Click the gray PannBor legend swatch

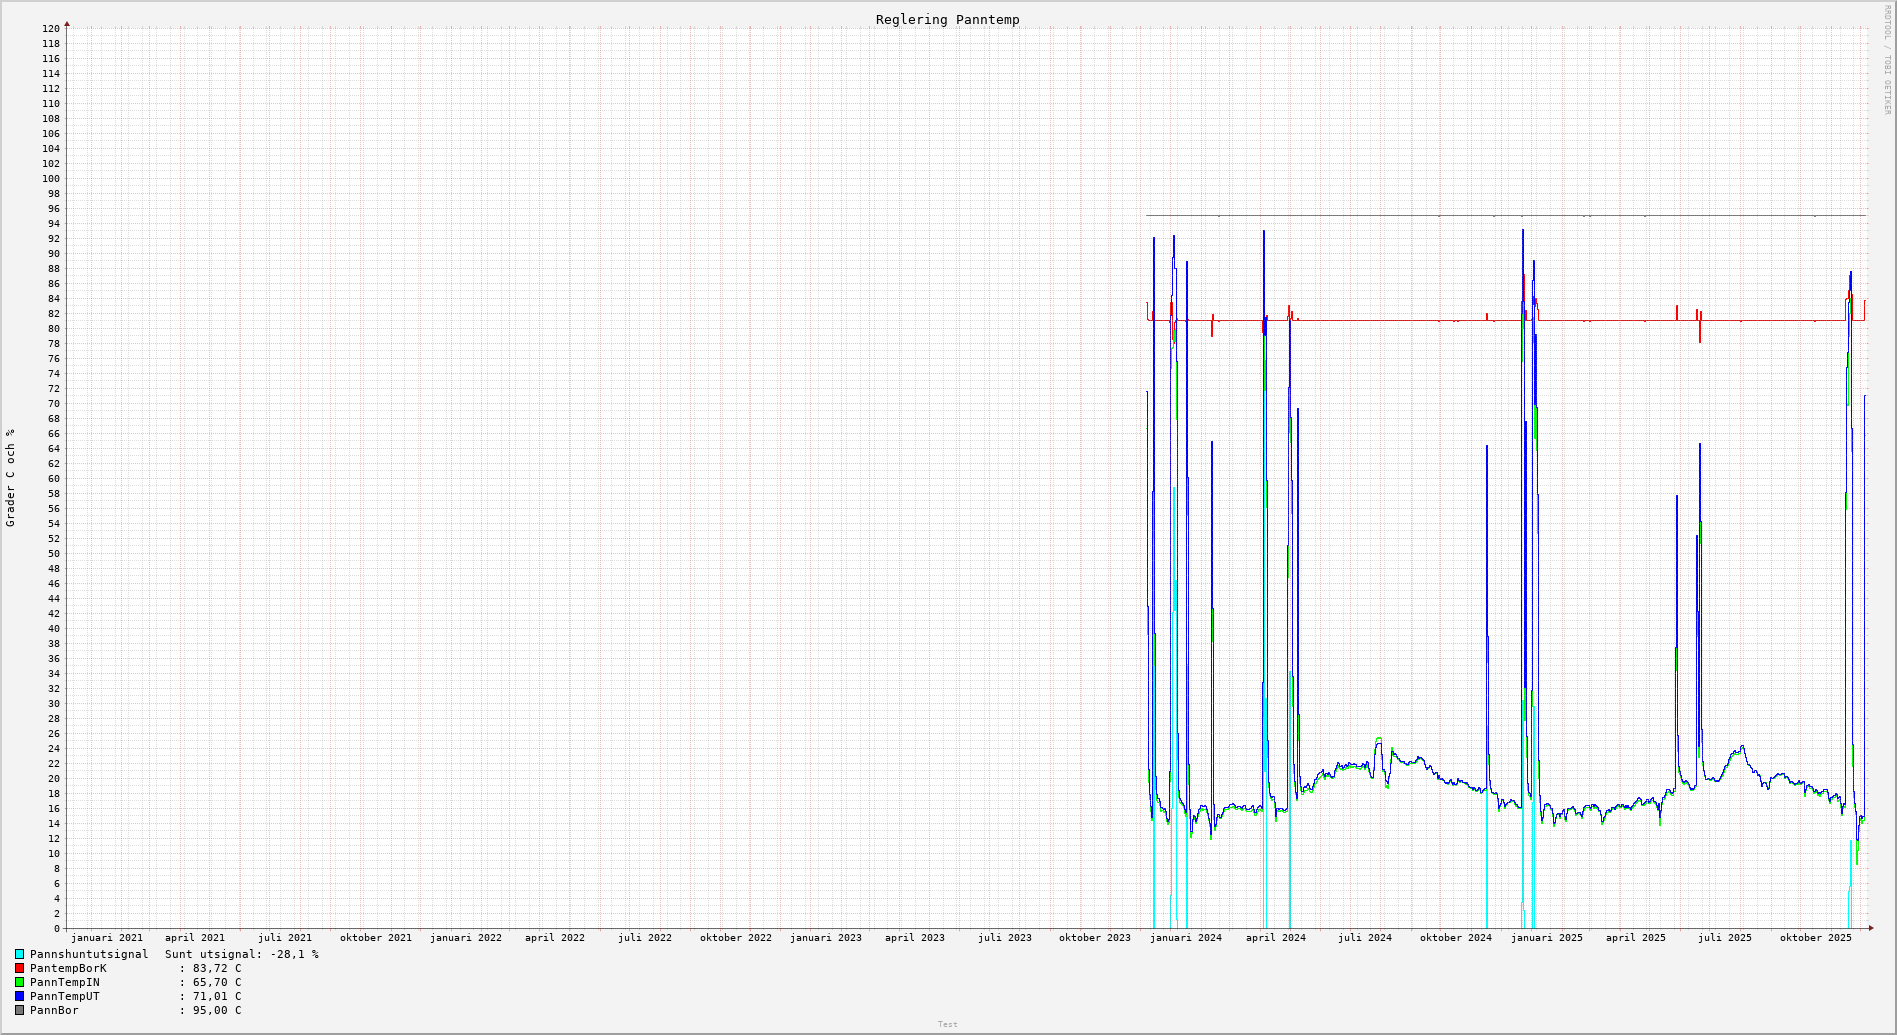(x=19, y=1011)
